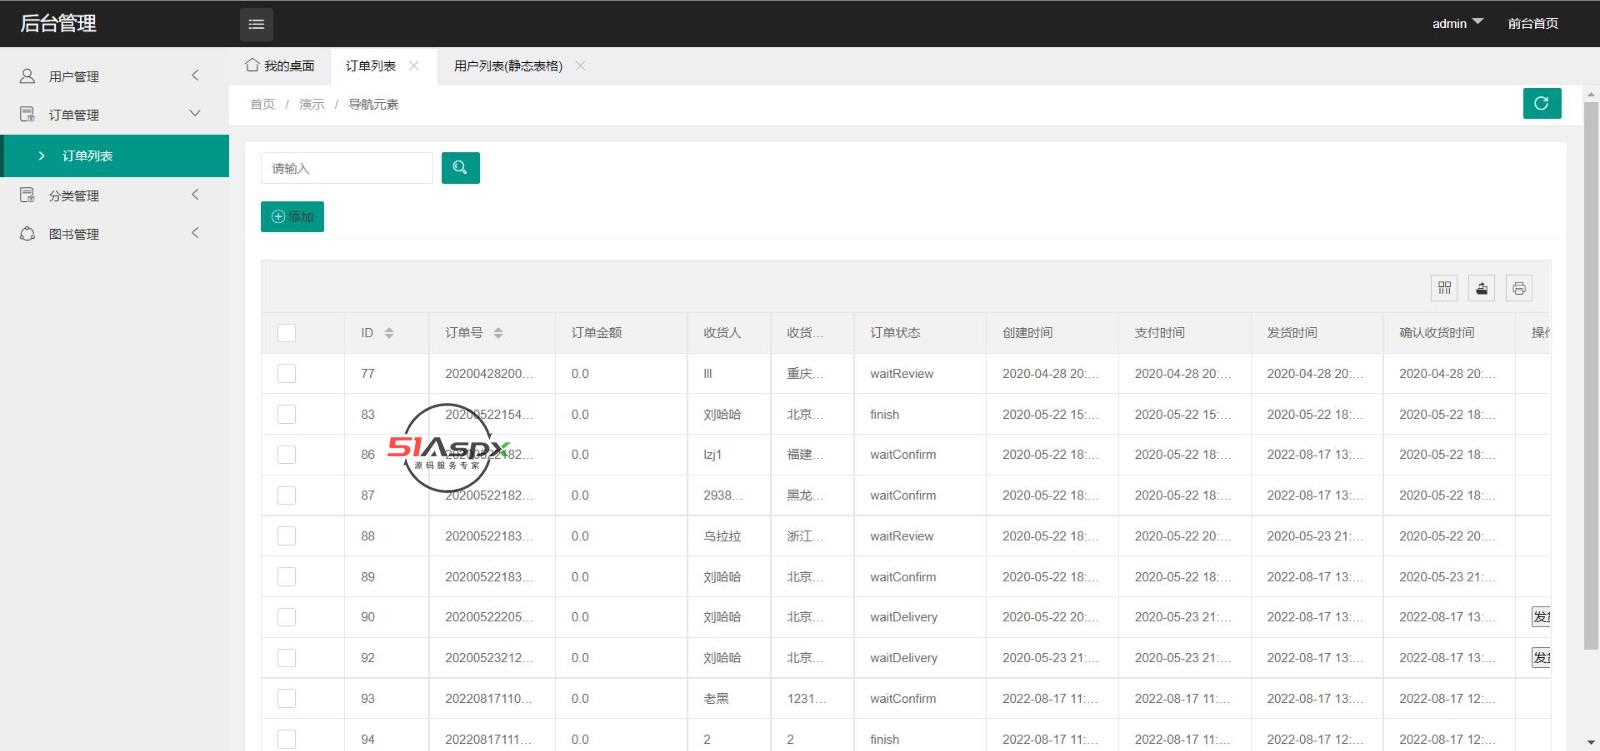Select 订单列表 in the sidebar
This screenshot has width=1600, height=751.
coord(115,156)
